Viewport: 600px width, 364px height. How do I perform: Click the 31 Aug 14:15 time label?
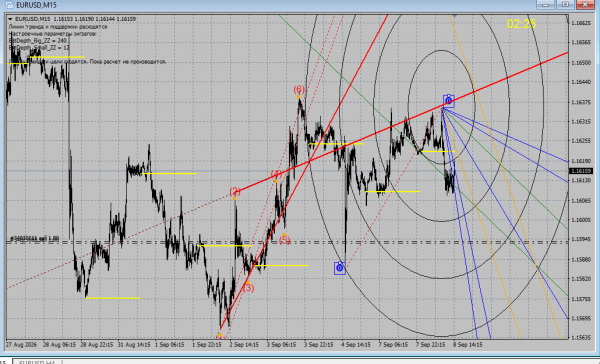(134, 344)
